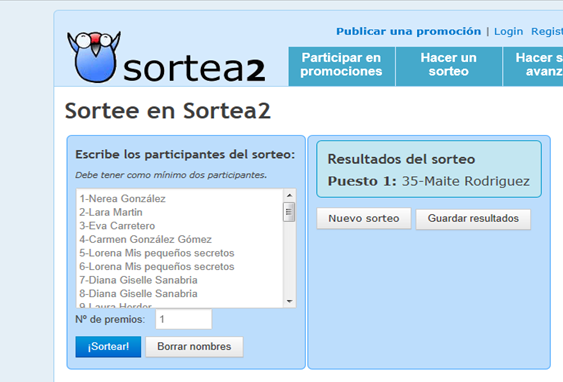Click the participants list scroll-down arrow

coord(289,302)
